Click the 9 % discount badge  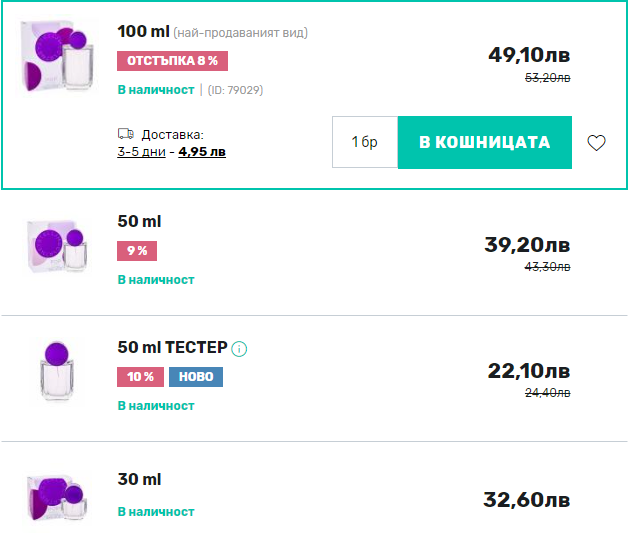[x=137, y=251]
